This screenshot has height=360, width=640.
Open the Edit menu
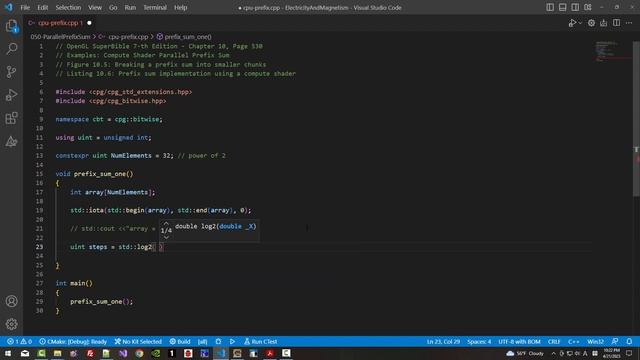click(x=42, y=7)
